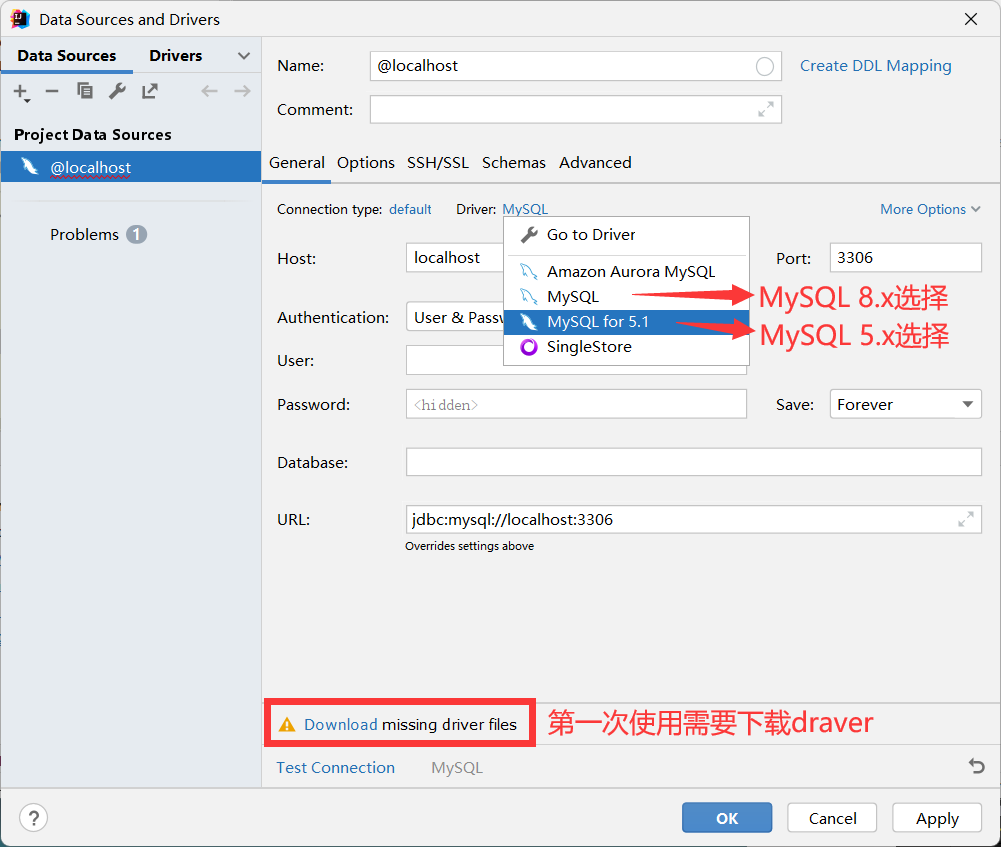Click Test Connection link
Image resolution: width=1001 pixels, height=847 pixels.
335,767
